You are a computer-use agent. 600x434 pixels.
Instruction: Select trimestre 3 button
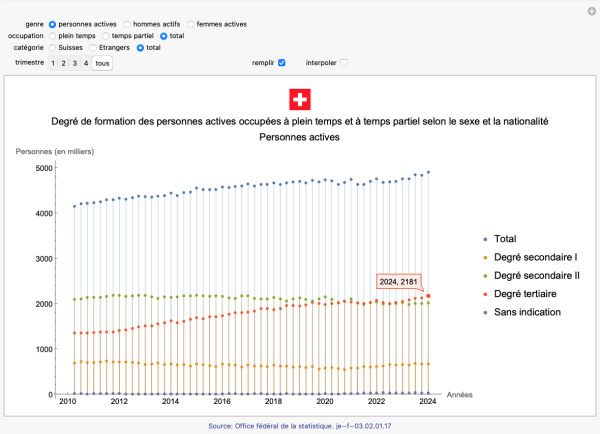click(75, 63)
